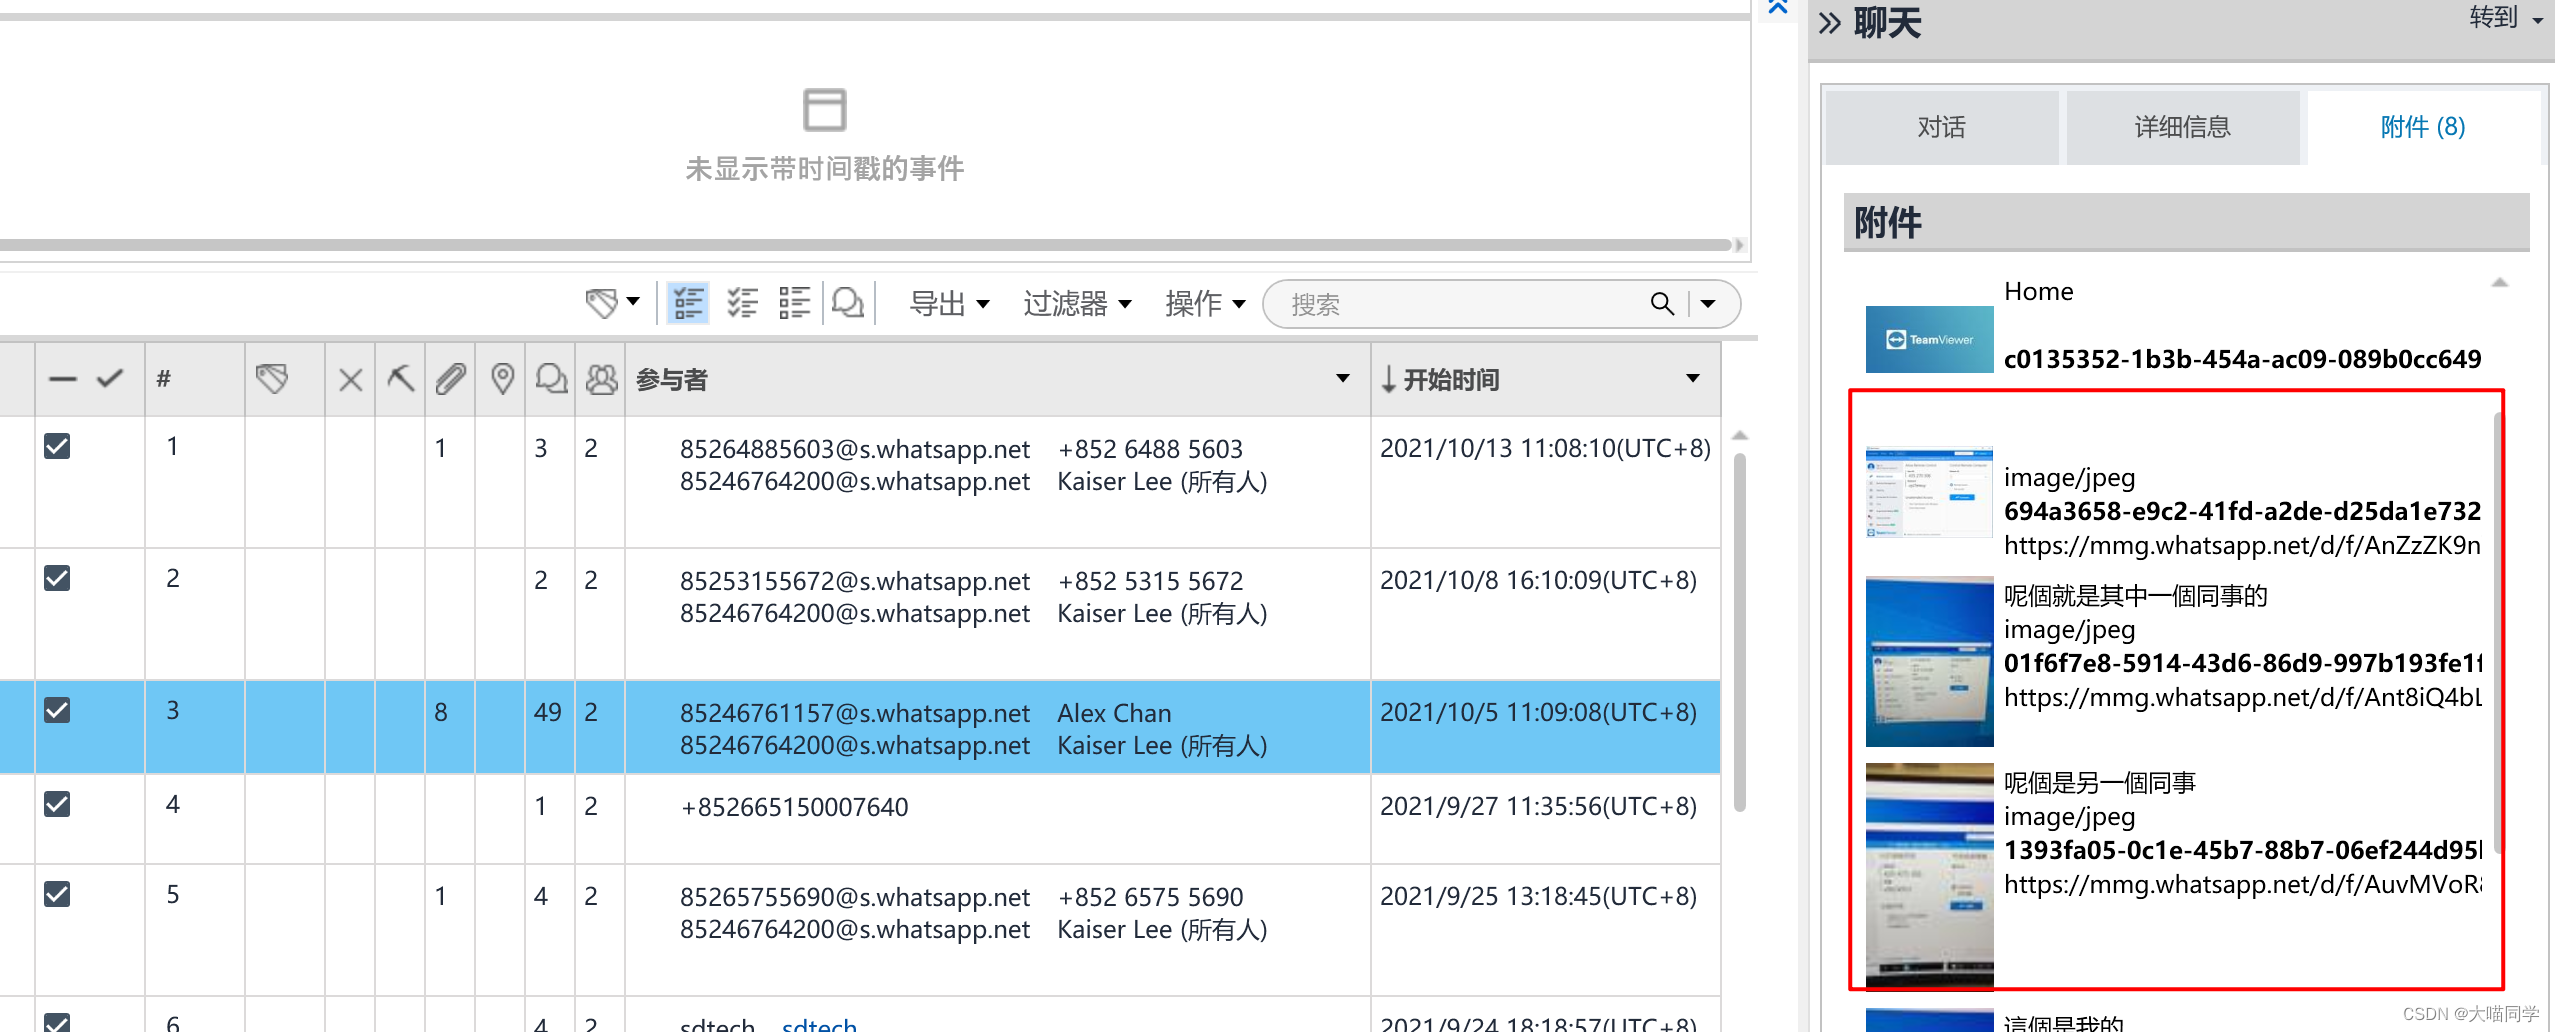Open the 开始时间 column dropdown arrow
The image size is (2555, 1032).
click(1693, 378)
